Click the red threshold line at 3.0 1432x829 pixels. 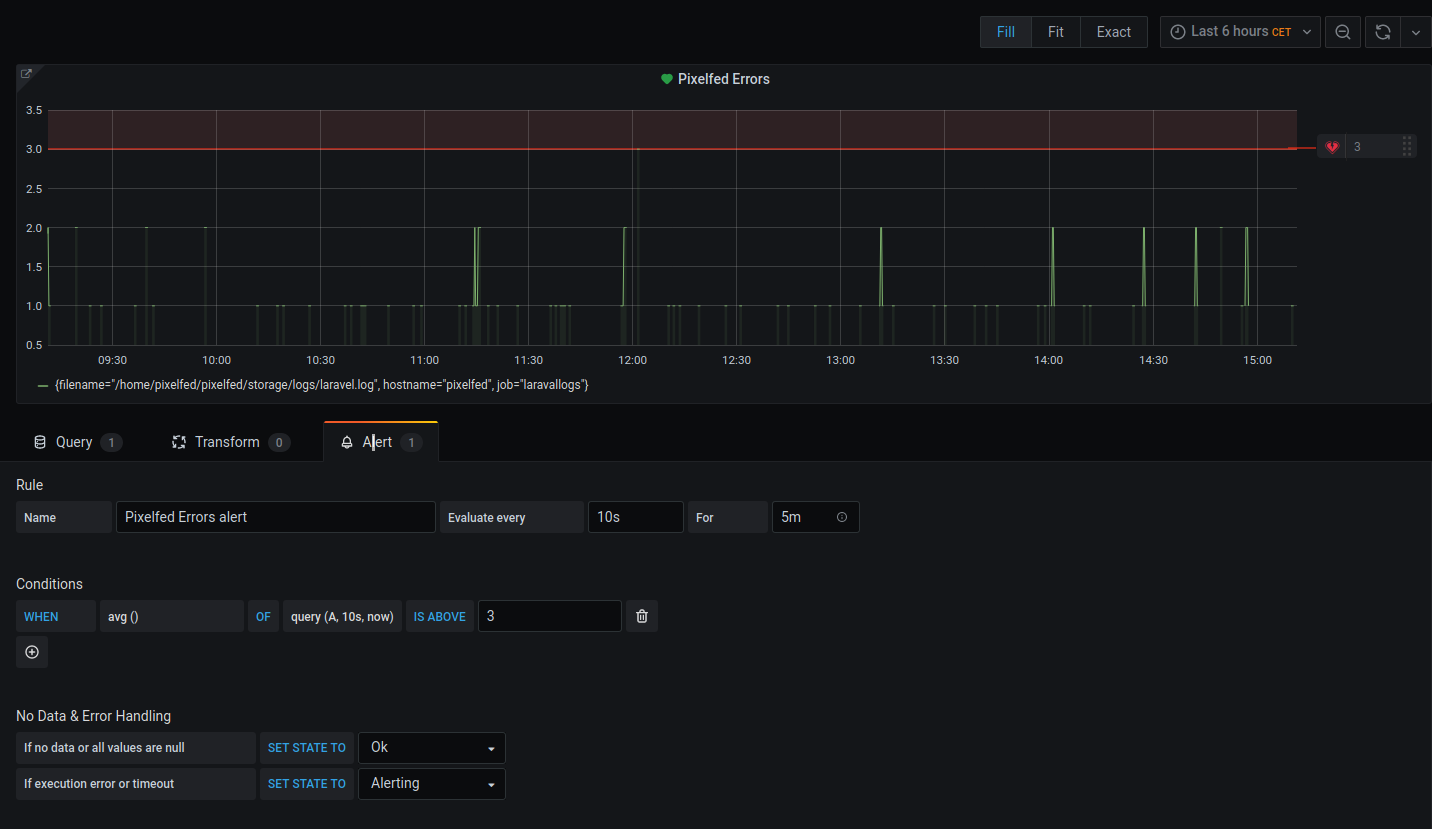(672, 149)
